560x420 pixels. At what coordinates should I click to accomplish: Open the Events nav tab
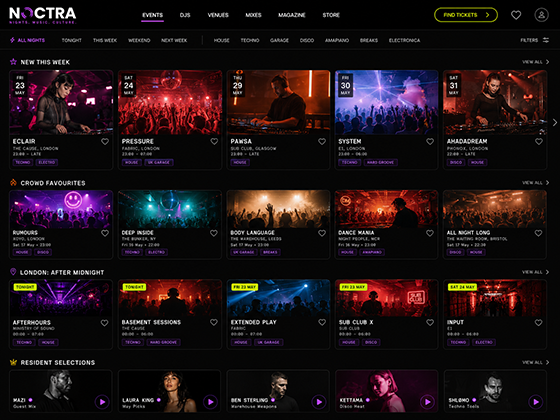(x=152, y=15)
